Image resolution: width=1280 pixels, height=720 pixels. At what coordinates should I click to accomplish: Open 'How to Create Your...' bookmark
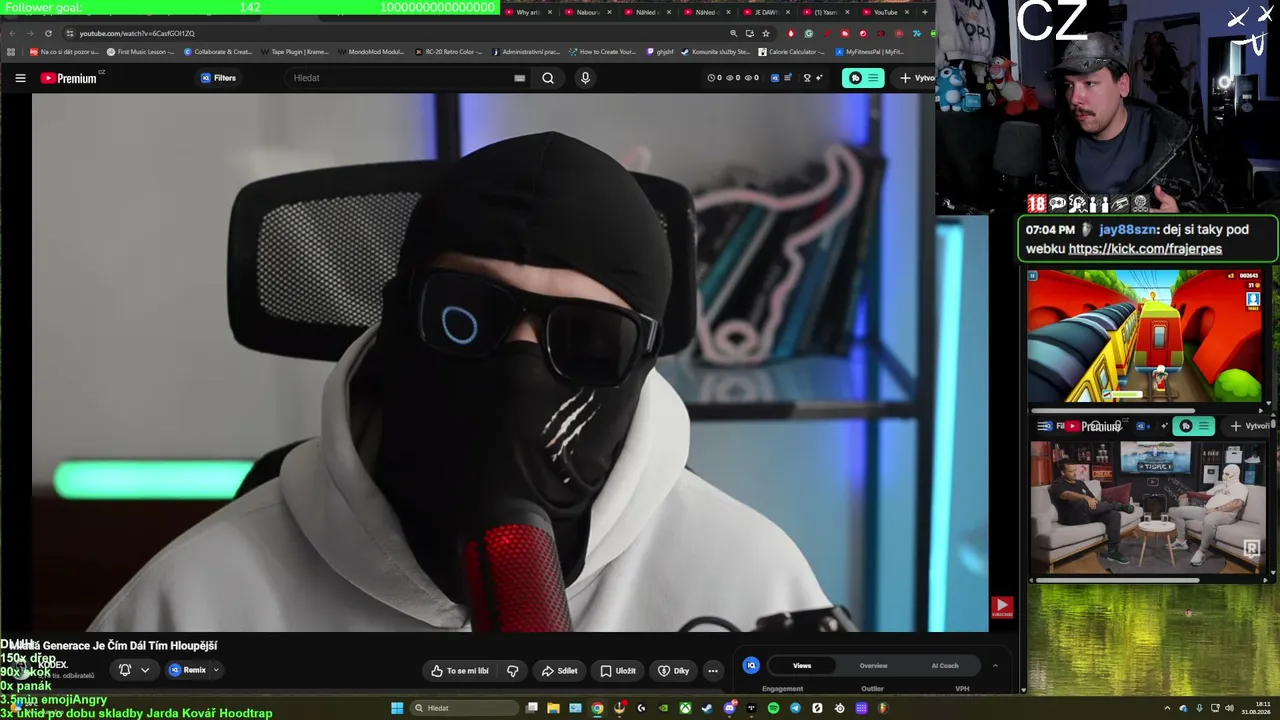pyautogui.click(x=602, y=51)
